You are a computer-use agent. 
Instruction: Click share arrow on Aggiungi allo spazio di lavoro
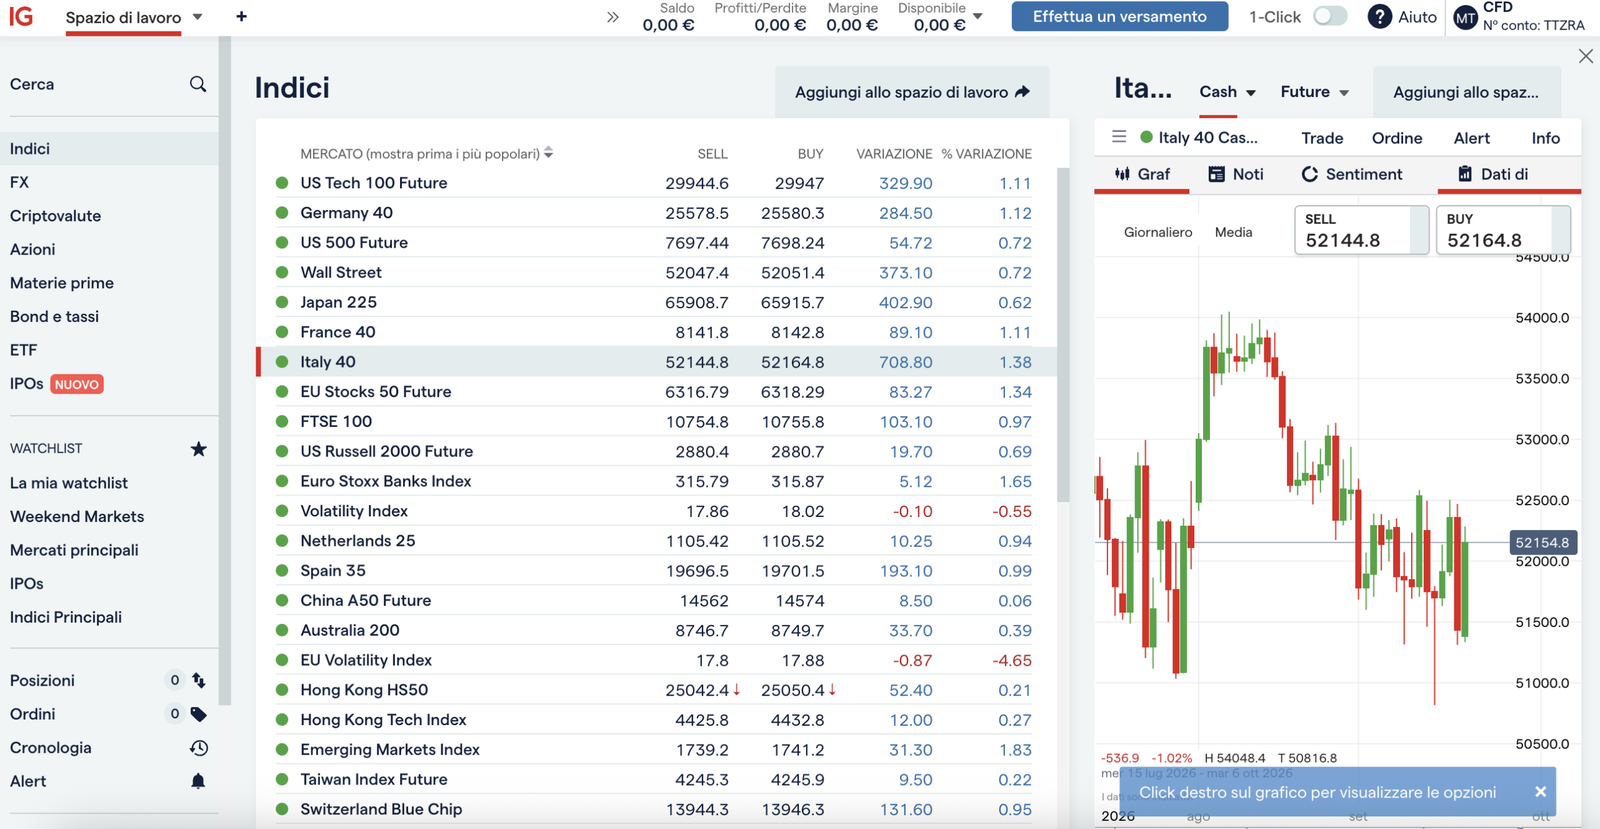point(1022,92)
